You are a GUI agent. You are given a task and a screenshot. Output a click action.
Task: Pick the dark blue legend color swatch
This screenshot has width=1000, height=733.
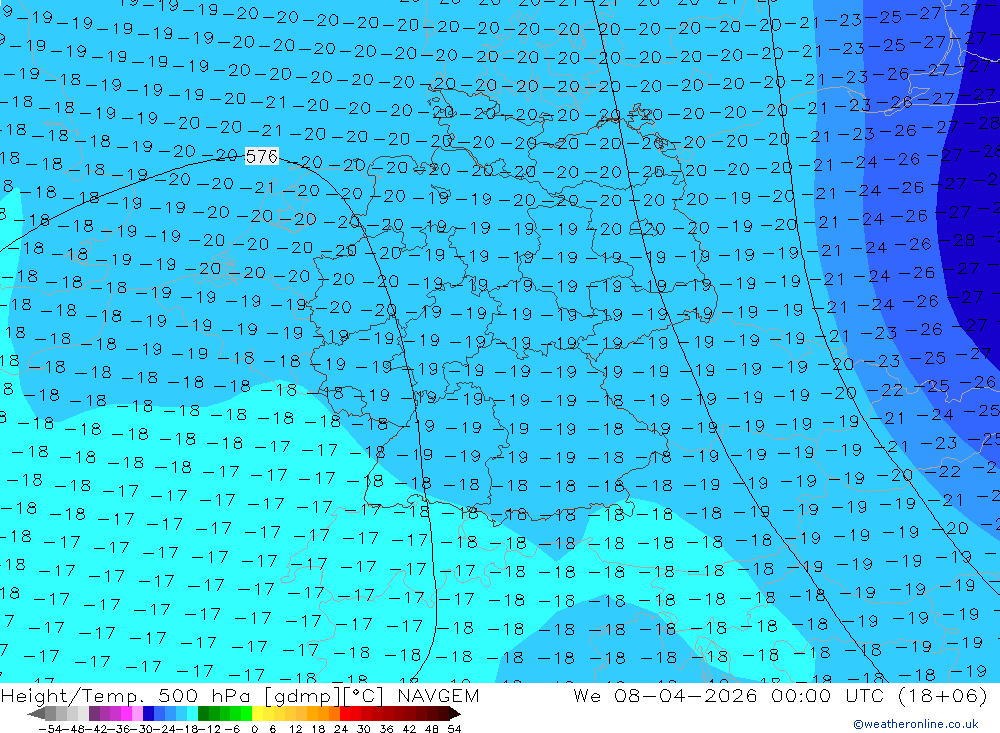pos(149,713)
